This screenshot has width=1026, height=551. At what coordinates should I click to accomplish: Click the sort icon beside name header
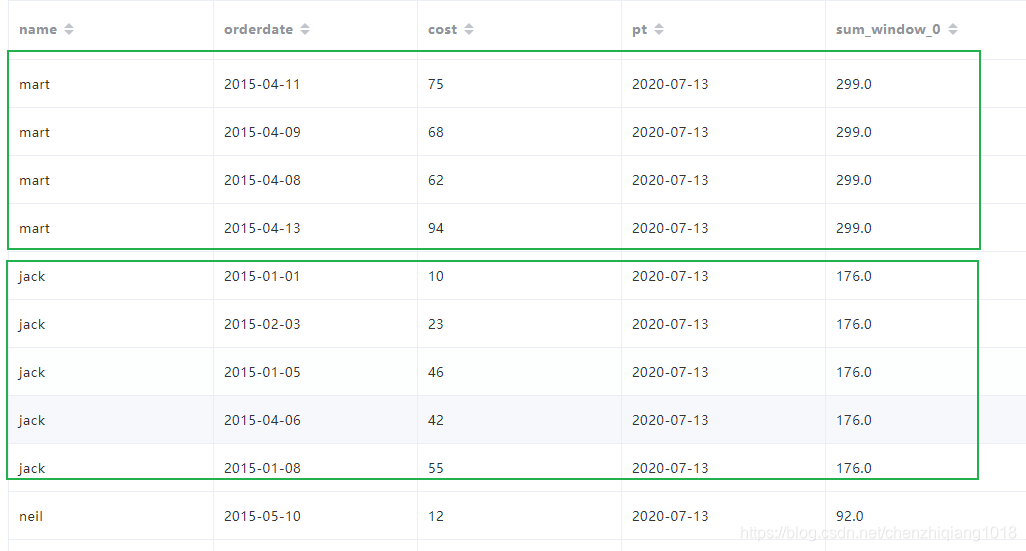point(69,30)
